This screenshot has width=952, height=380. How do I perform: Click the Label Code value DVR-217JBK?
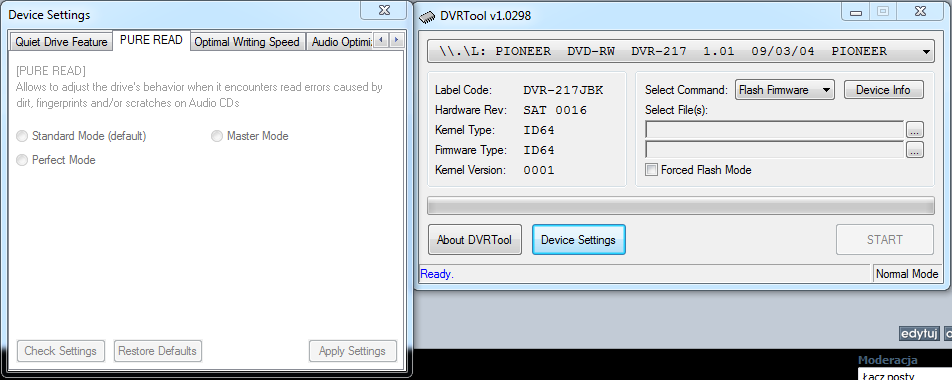(563, 90)
